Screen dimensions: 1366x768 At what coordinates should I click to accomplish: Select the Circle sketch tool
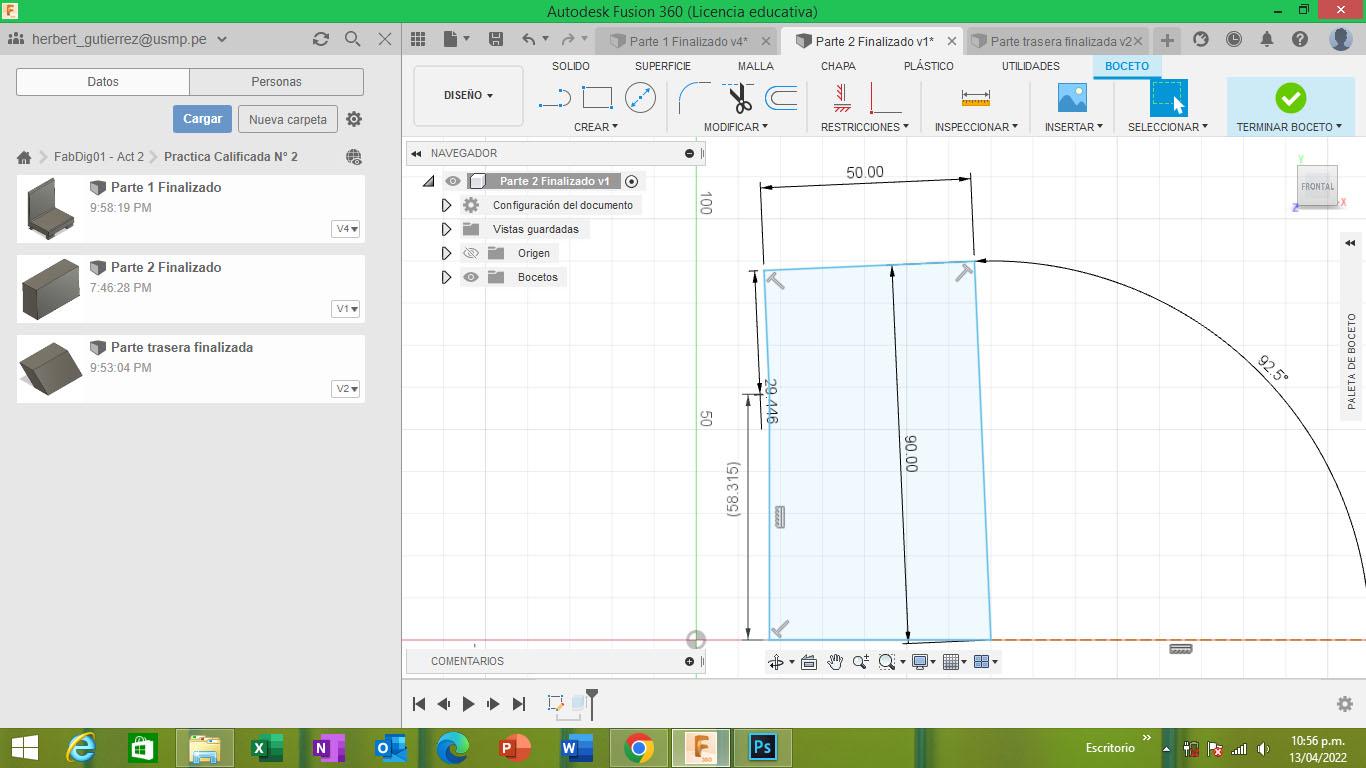(x=640, y=98)
